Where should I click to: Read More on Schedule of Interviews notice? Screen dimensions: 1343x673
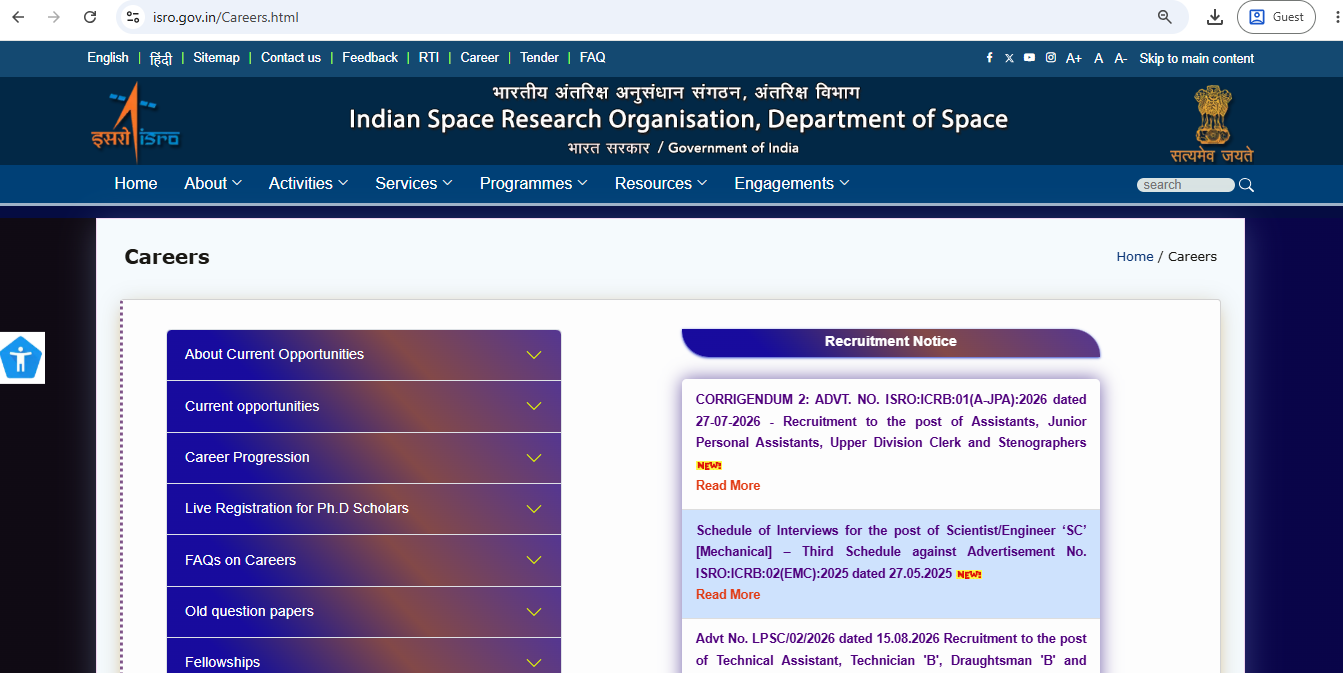(728, 595)
